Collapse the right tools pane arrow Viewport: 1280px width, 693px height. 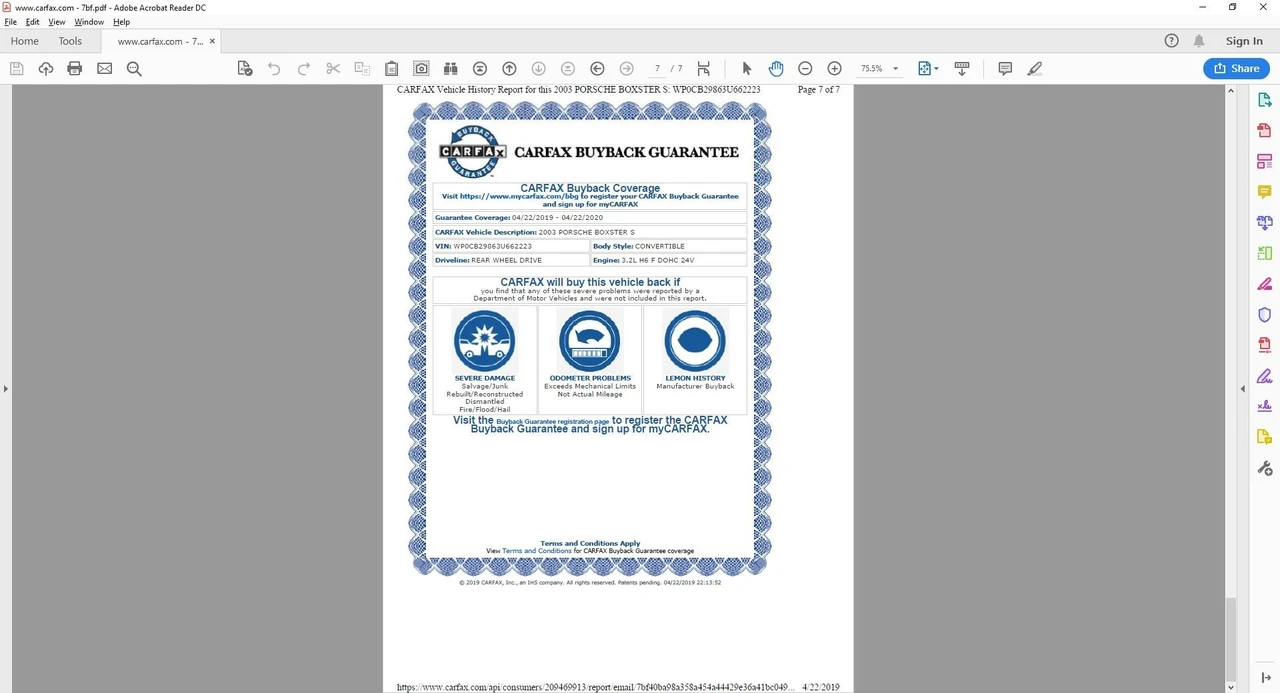1243,388
